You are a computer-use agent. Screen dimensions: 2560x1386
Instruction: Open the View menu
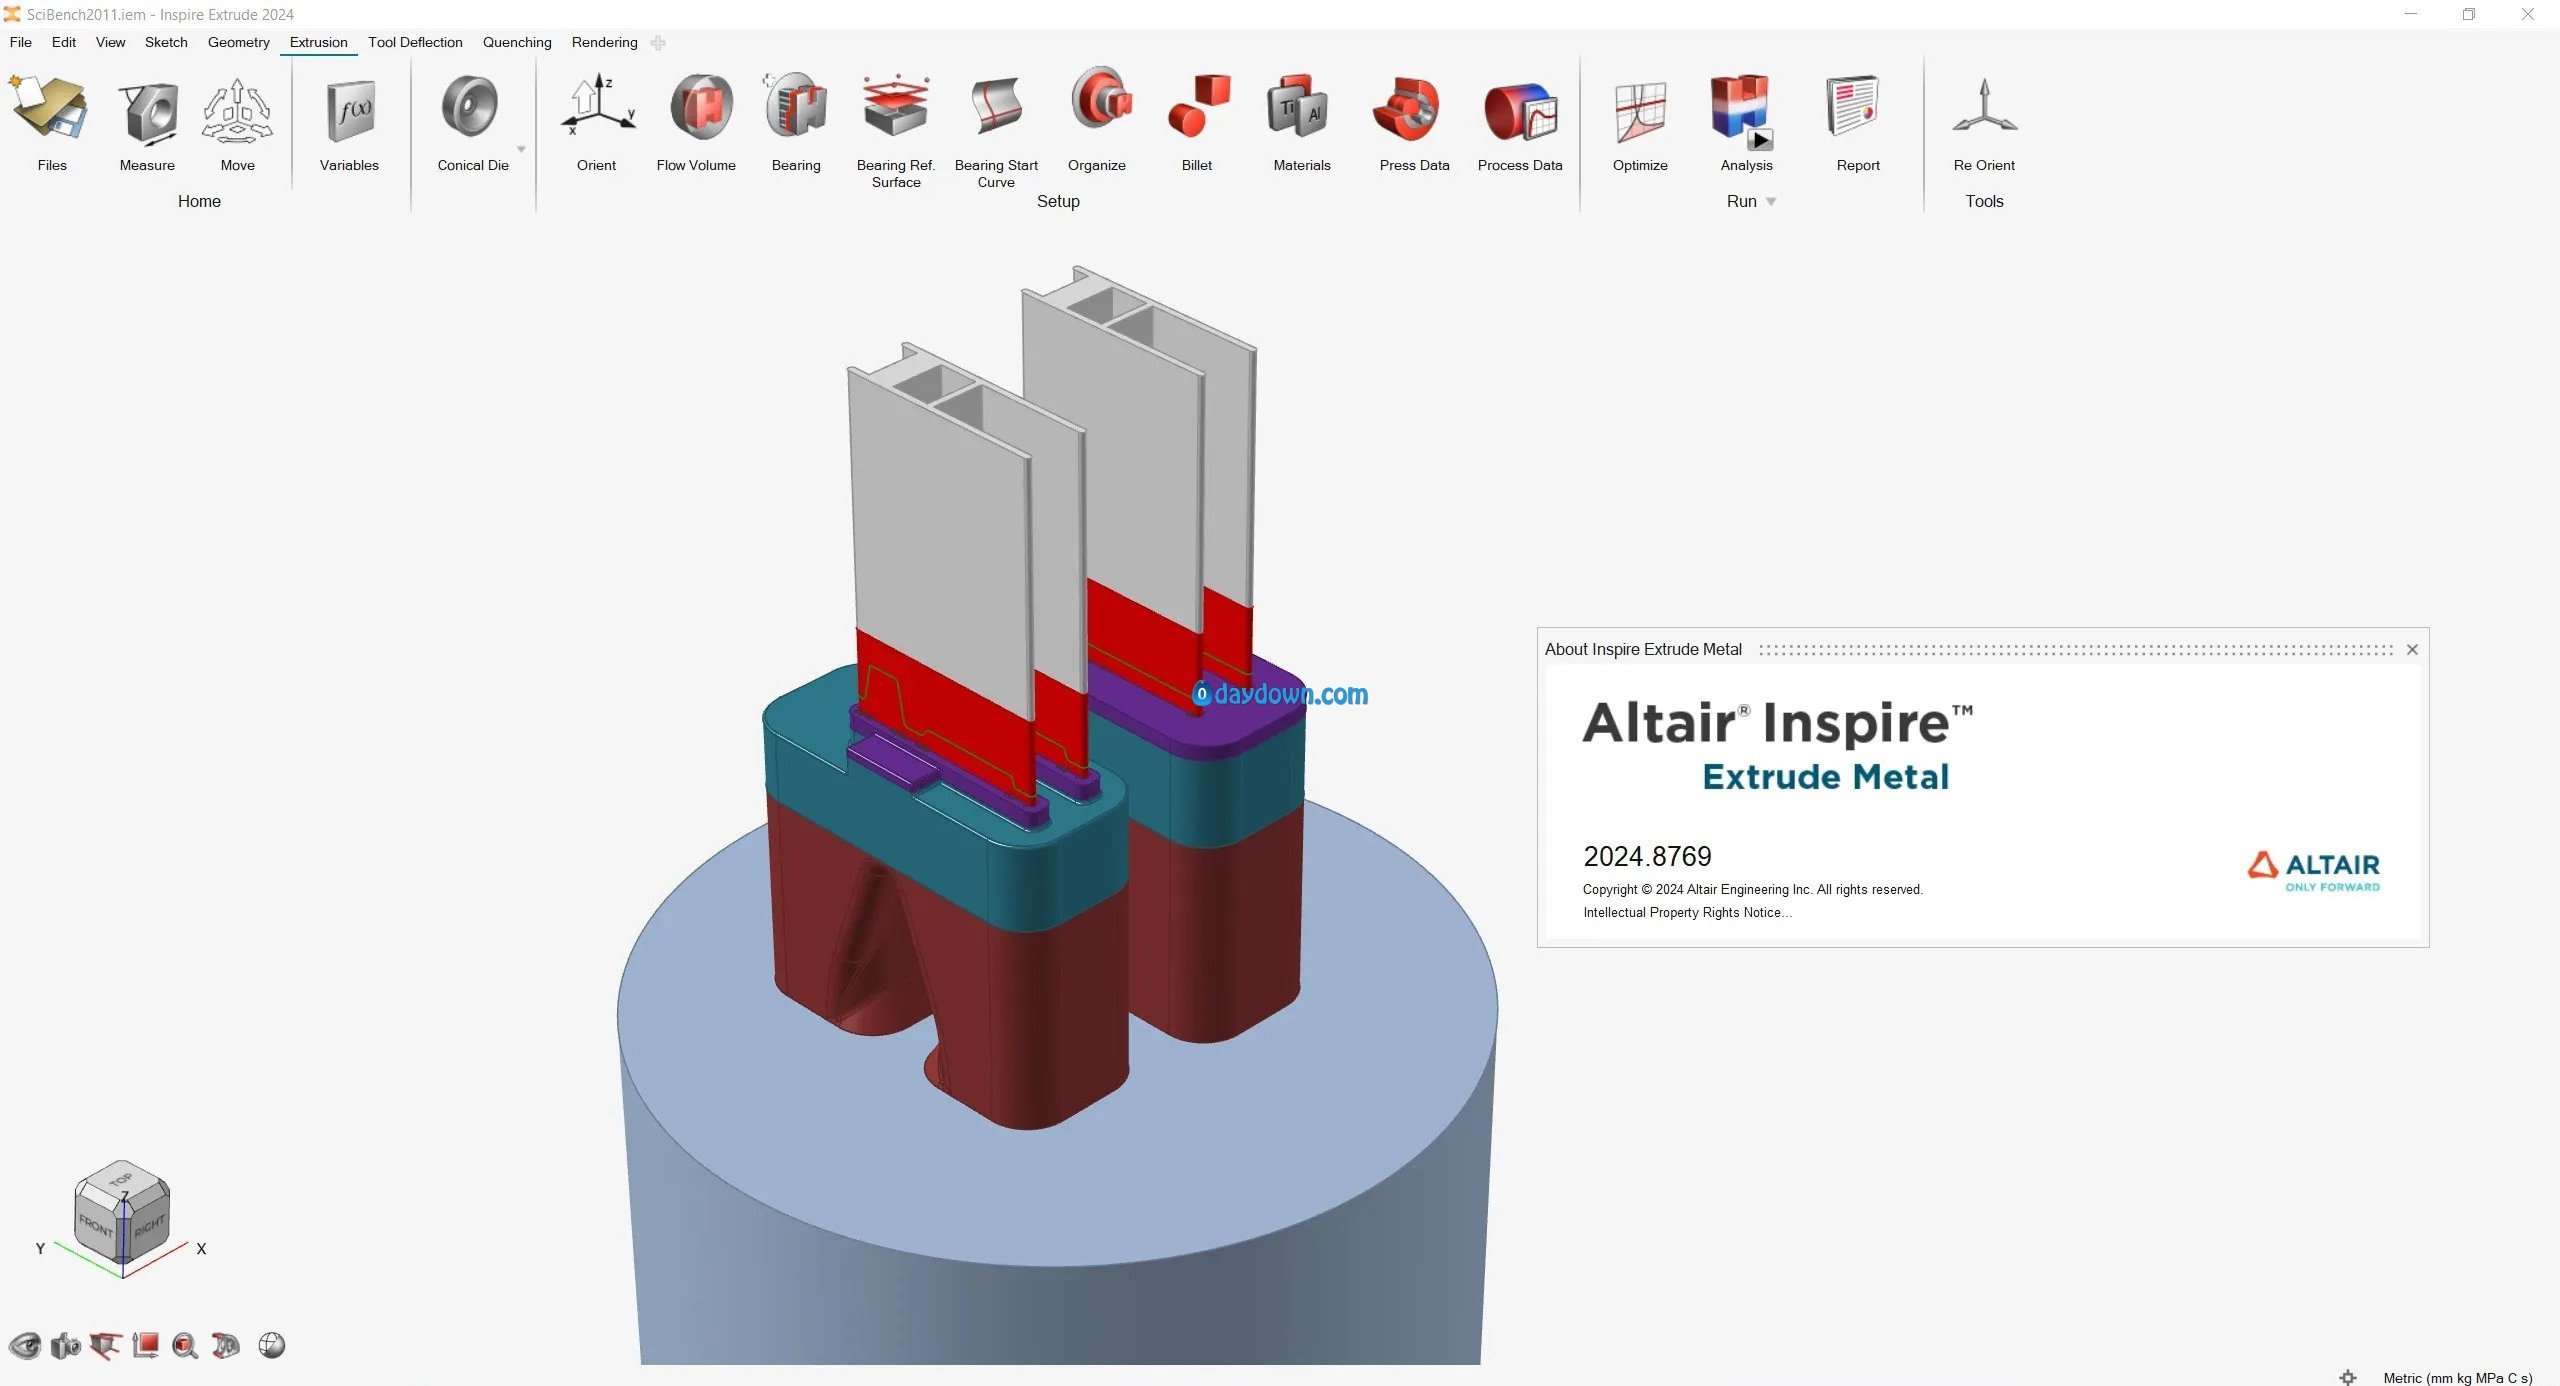coord(110,42)
